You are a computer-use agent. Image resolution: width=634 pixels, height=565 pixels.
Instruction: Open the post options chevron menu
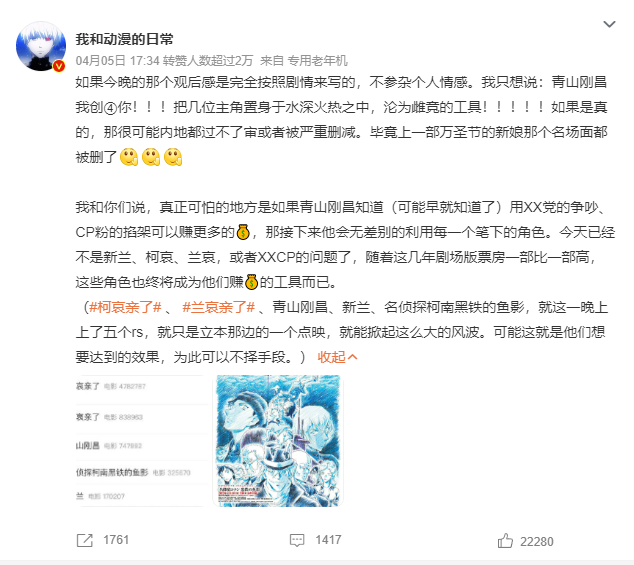pyautogui.click(x=609, y=24)
